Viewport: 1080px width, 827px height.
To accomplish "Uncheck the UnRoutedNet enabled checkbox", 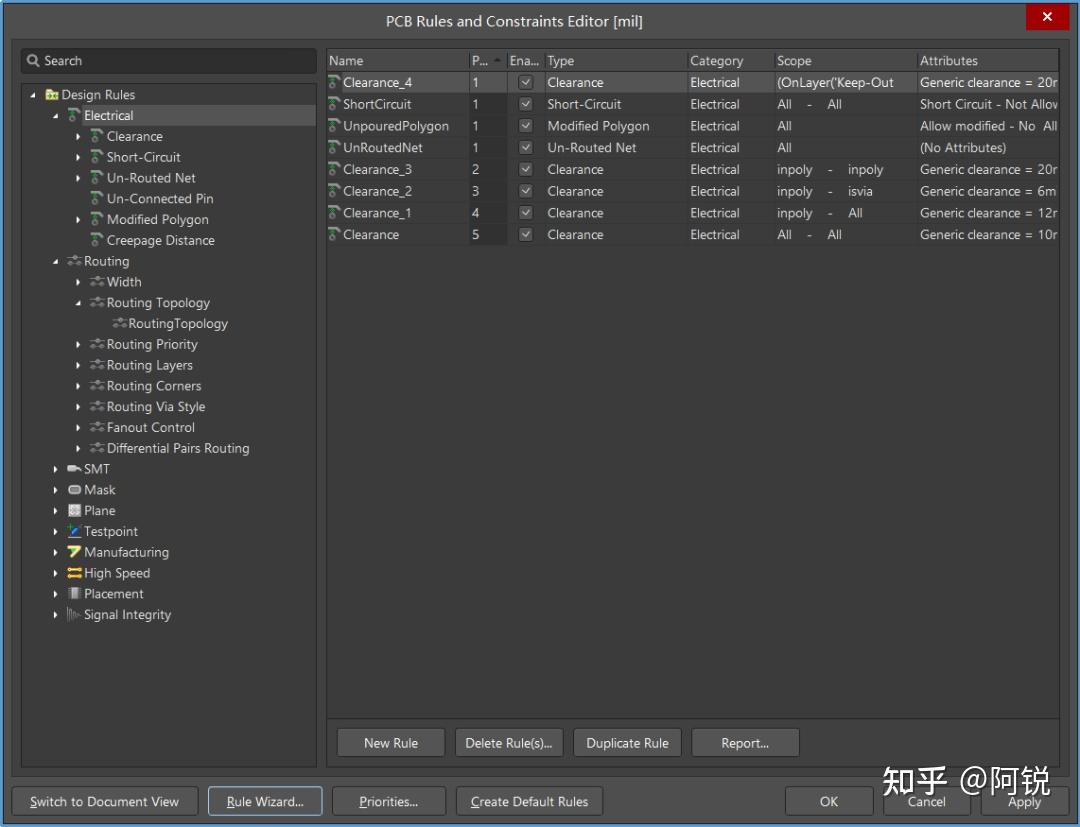I will click(x=525, y=147).
